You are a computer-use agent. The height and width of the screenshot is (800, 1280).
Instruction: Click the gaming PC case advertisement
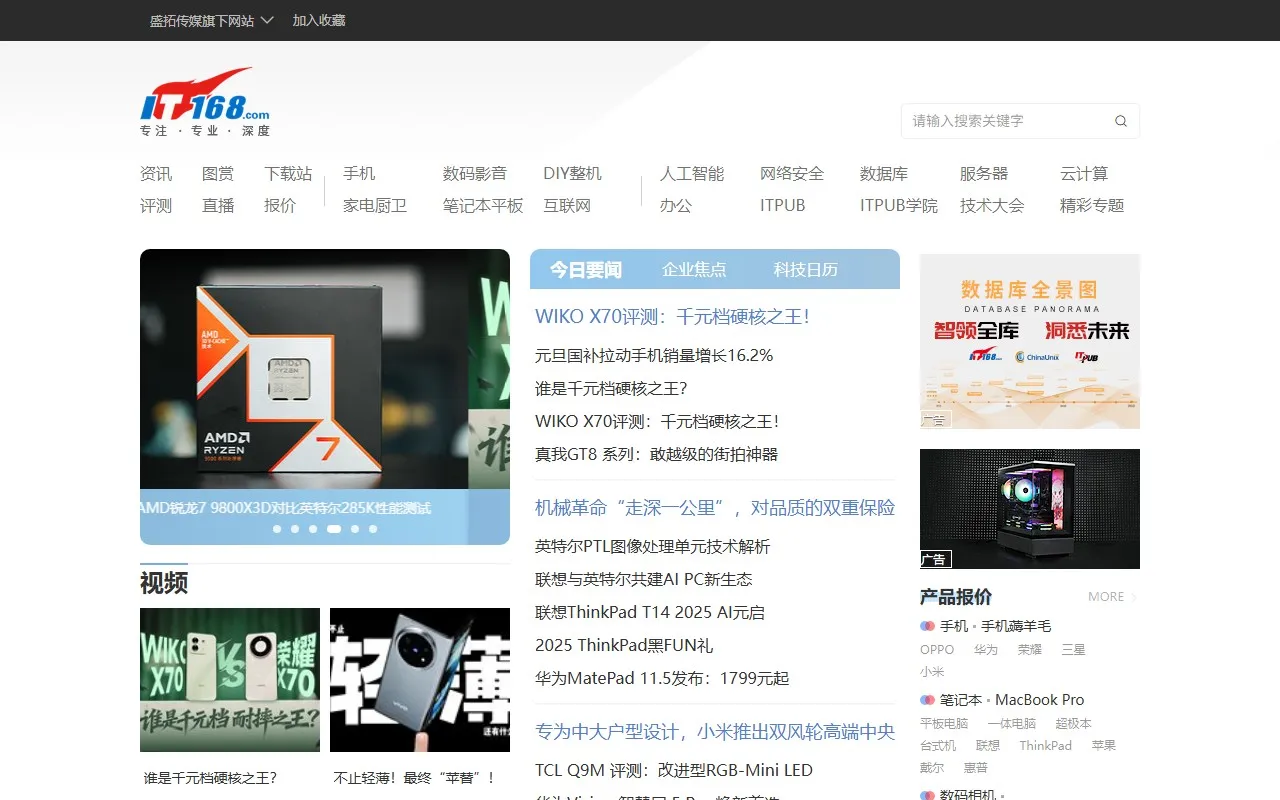click(1029, 509)
